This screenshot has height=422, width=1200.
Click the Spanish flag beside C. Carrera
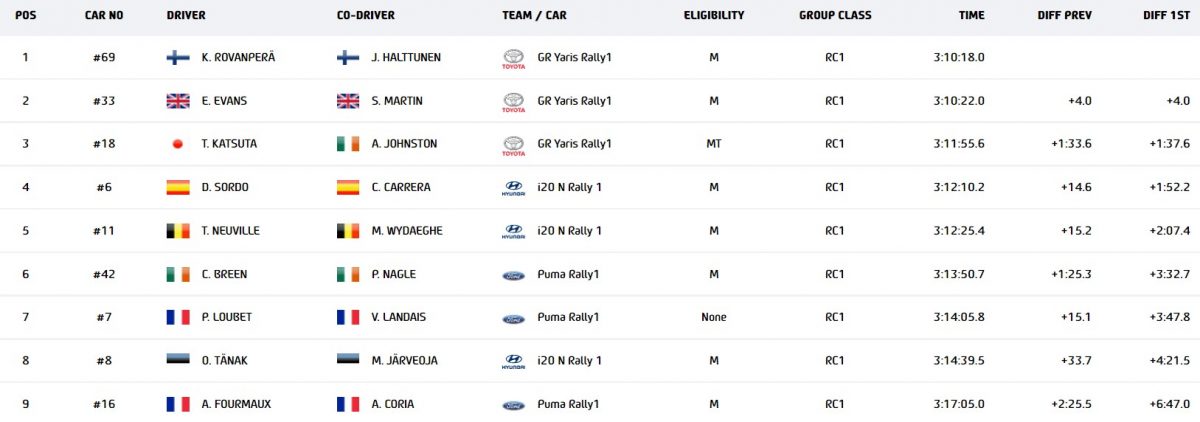coord(348,188)
